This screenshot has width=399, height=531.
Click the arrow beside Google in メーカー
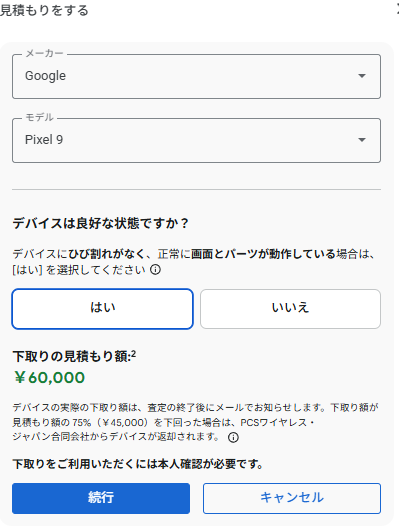coord(362,76)
